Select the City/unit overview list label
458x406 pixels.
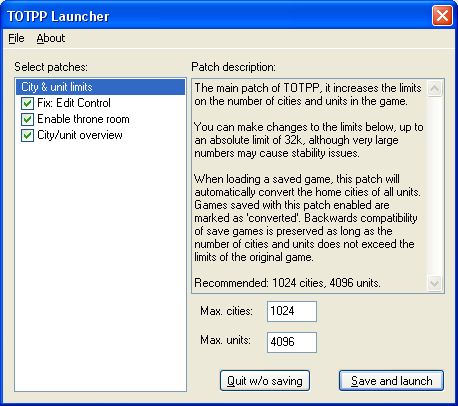point(80,135)
